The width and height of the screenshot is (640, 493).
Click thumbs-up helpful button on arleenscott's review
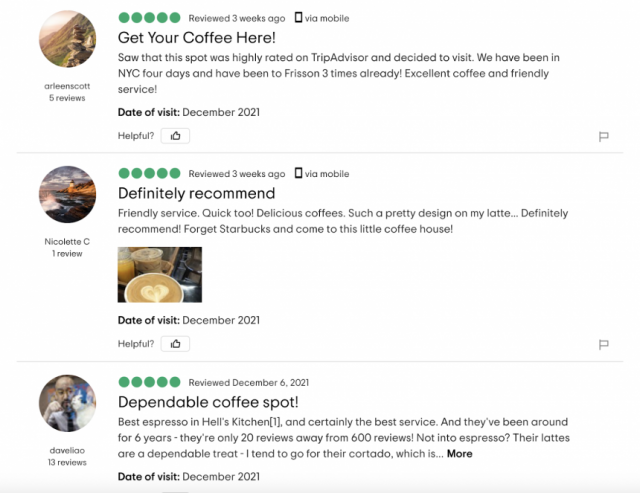pos(175,136)
